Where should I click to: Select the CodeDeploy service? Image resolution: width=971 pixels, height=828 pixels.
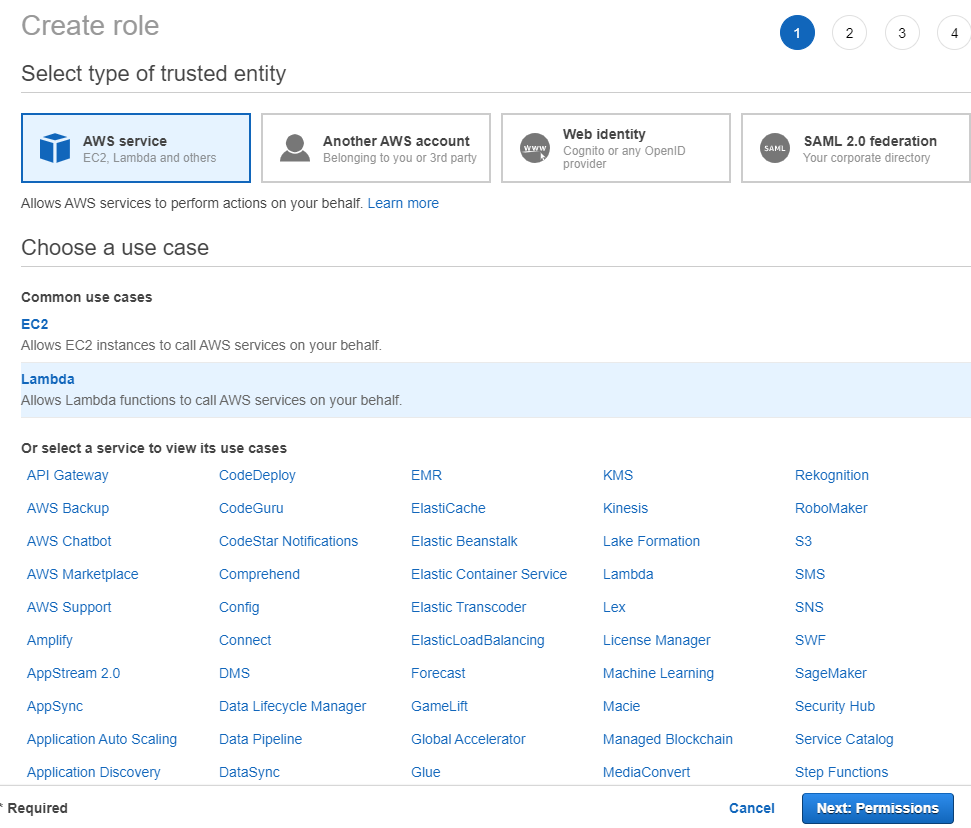pyautogui.click(x=258, y=475)
